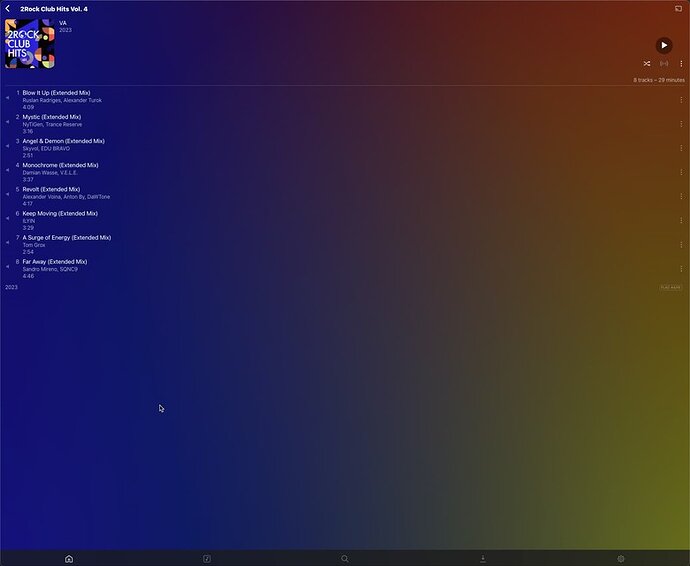
Task: Open the Search tab
Action: [x=345, y=559]
